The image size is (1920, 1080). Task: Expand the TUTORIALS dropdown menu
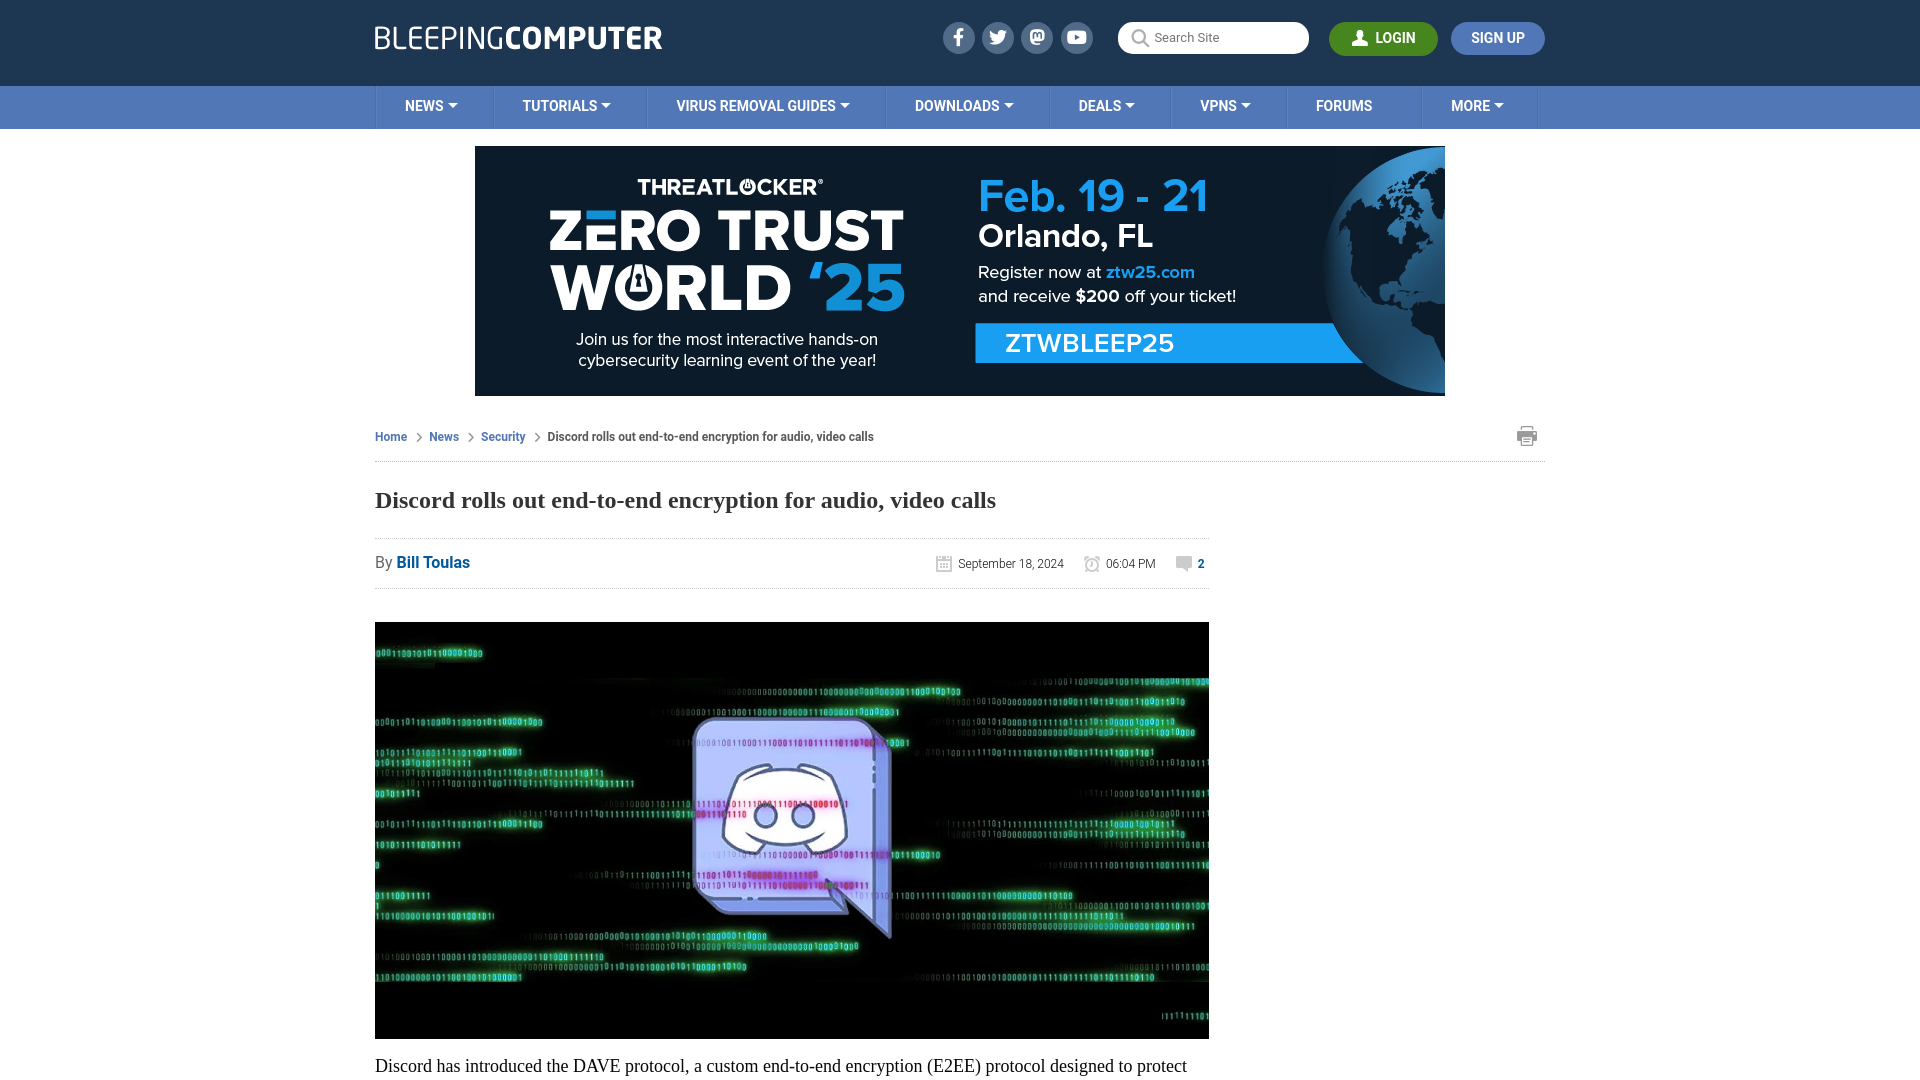566,105
